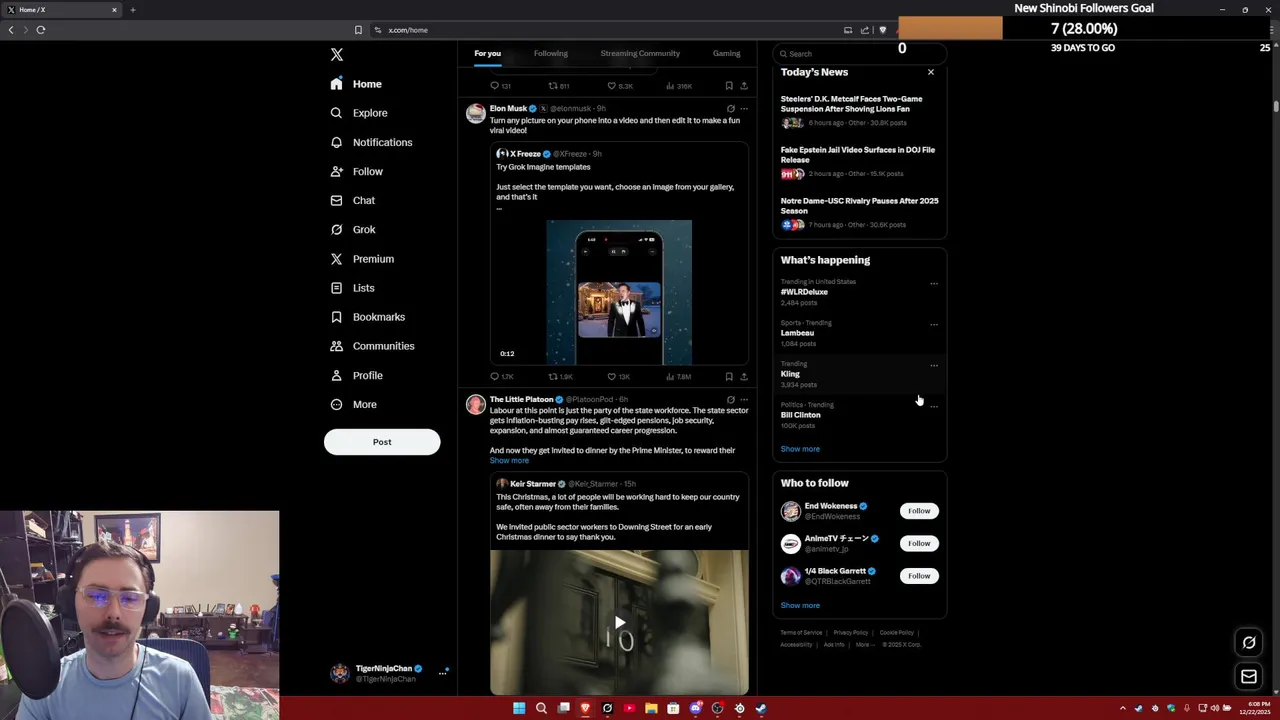The image size is (1280, 720).
Task: Open Lists in the sidebar
Action: click(x=352, y=288)
